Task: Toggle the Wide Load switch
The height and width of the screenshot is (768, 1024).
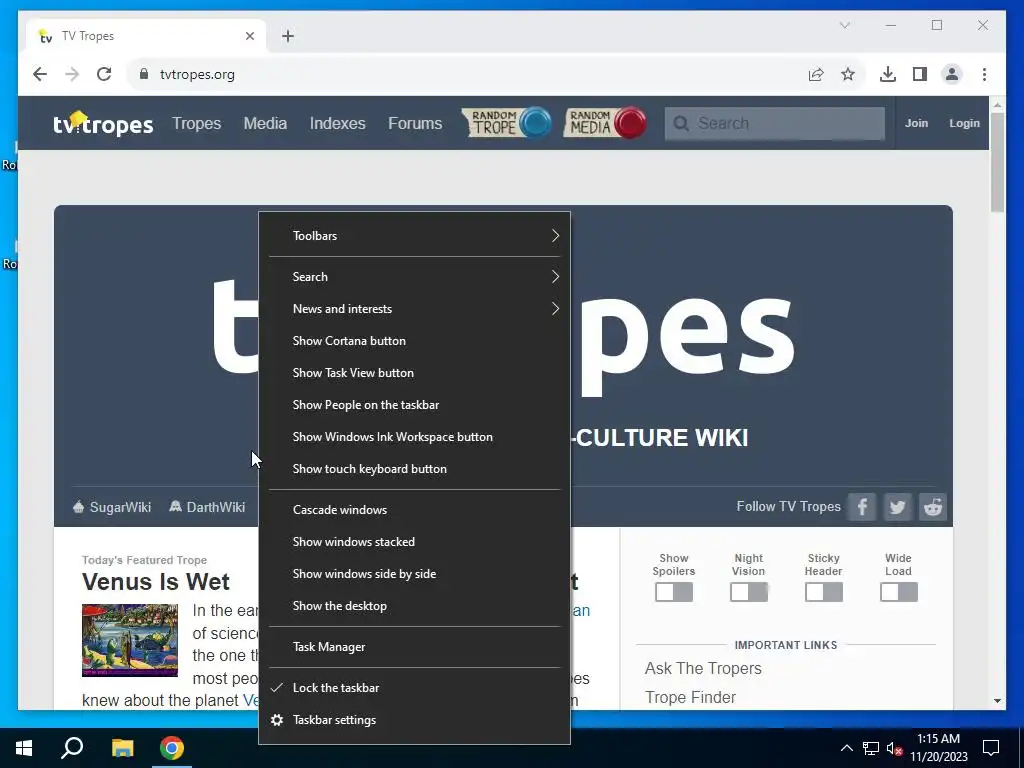Action: tap(899, 592)
